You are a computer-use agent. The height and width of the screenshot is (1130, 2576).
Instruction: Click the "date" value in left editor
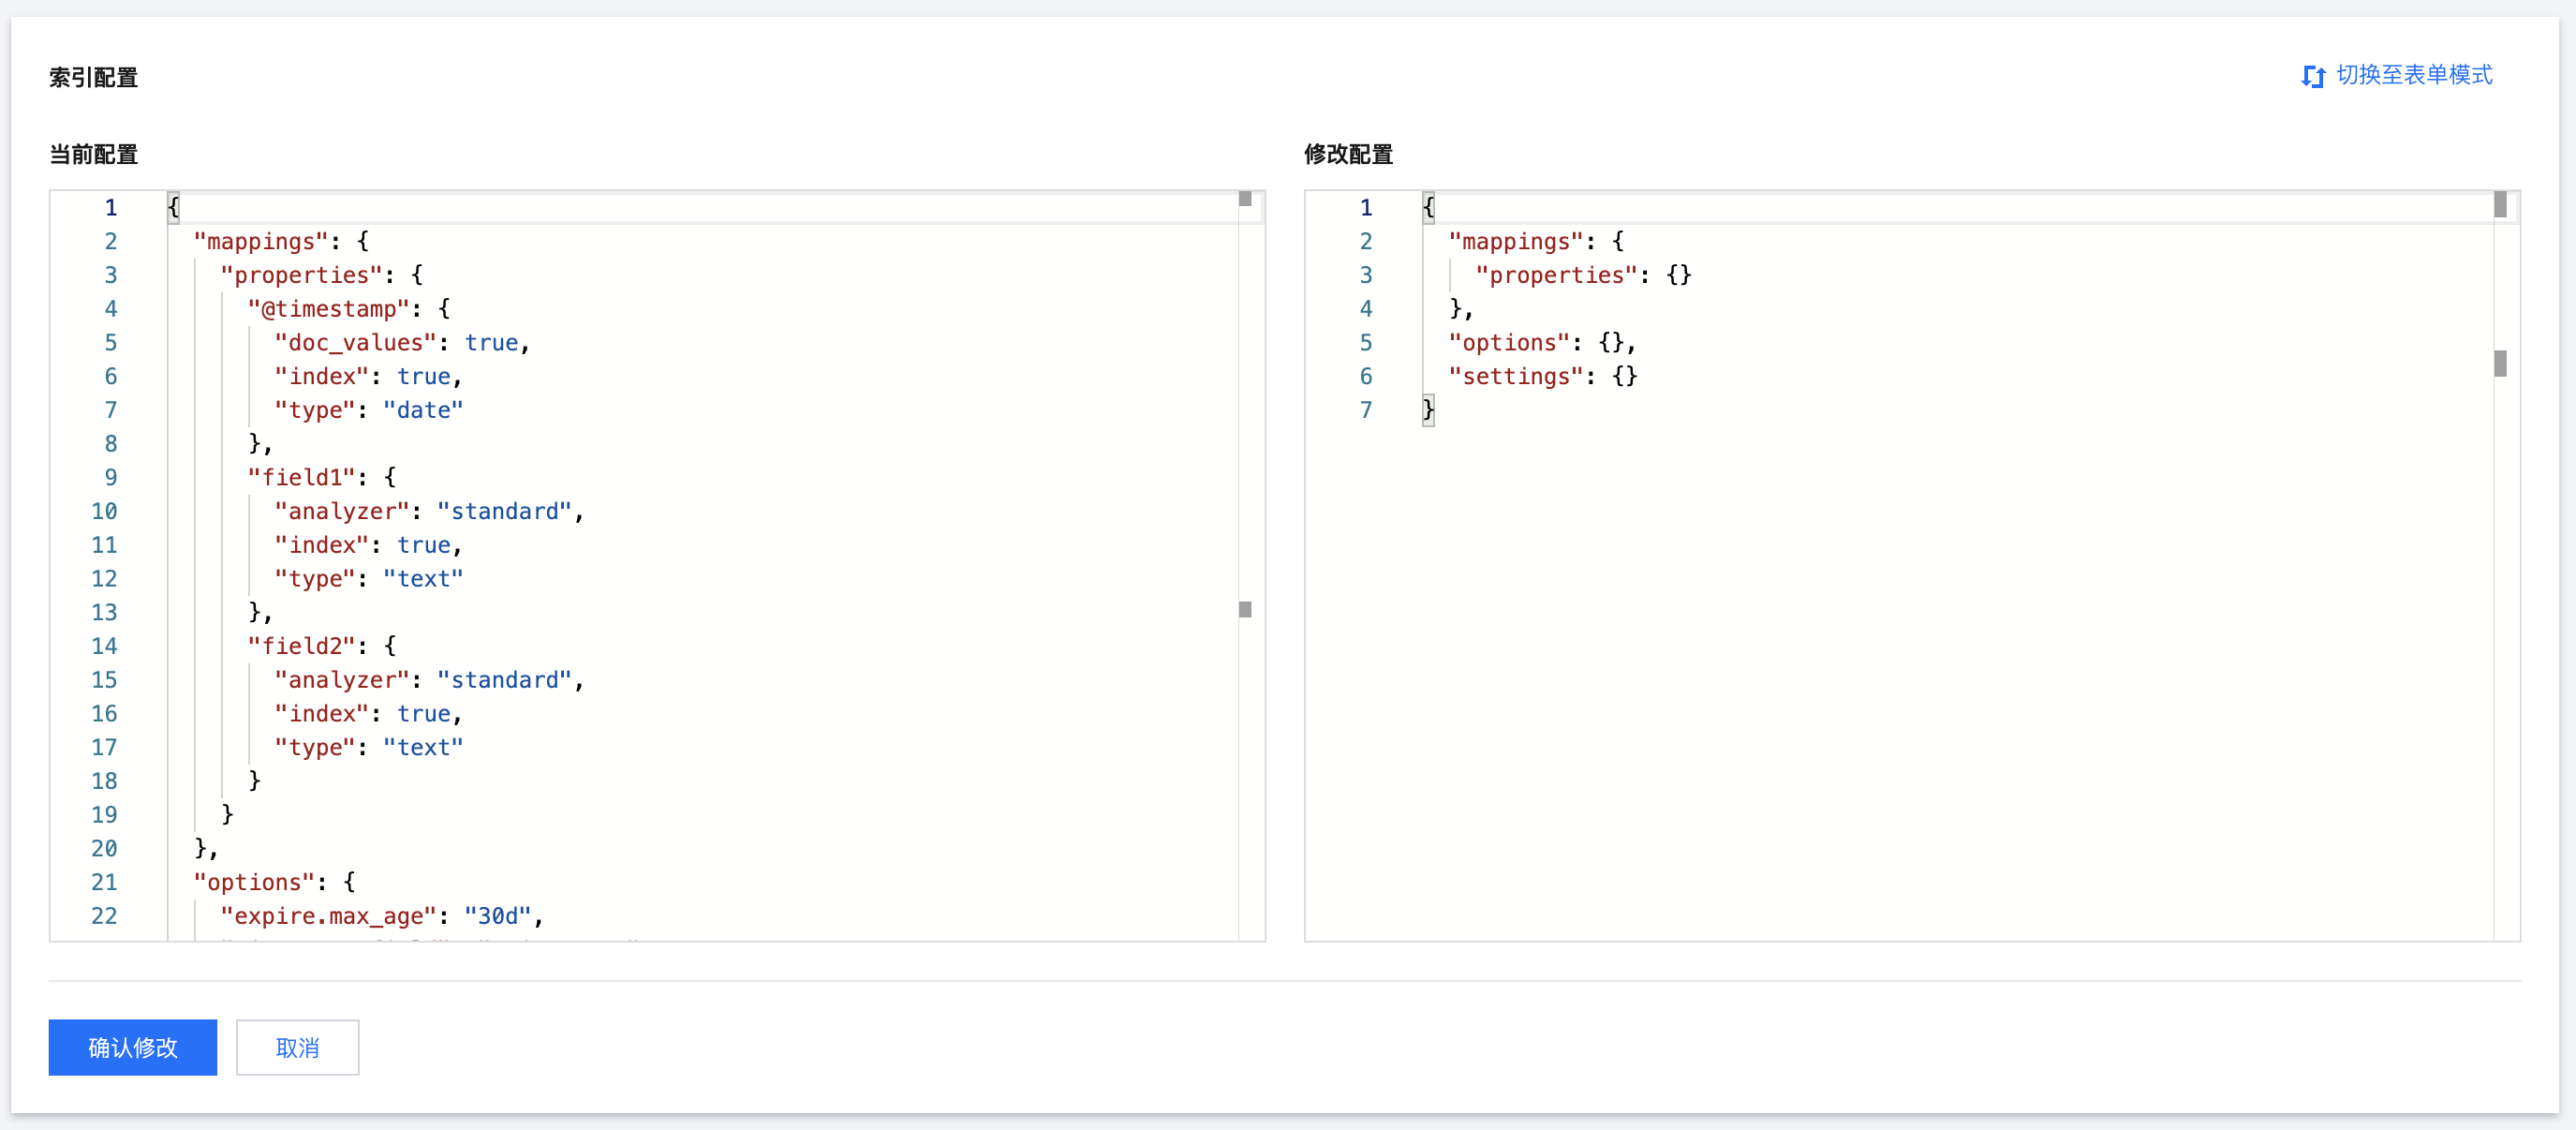tap(422, 410)
